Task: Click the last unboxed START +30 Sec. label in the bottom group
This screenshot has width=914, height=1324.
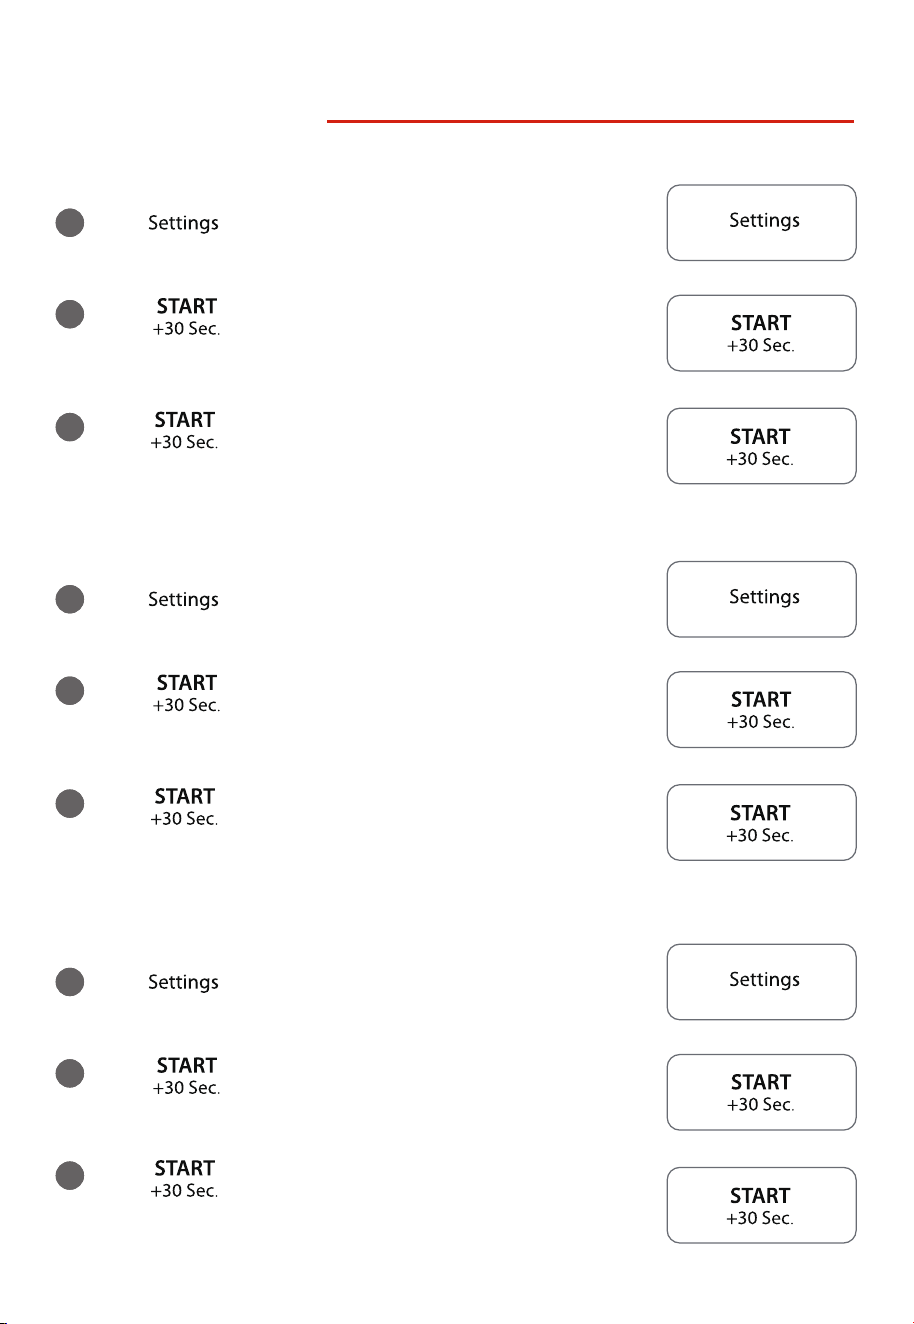Action: click(x=184, y=1179)
